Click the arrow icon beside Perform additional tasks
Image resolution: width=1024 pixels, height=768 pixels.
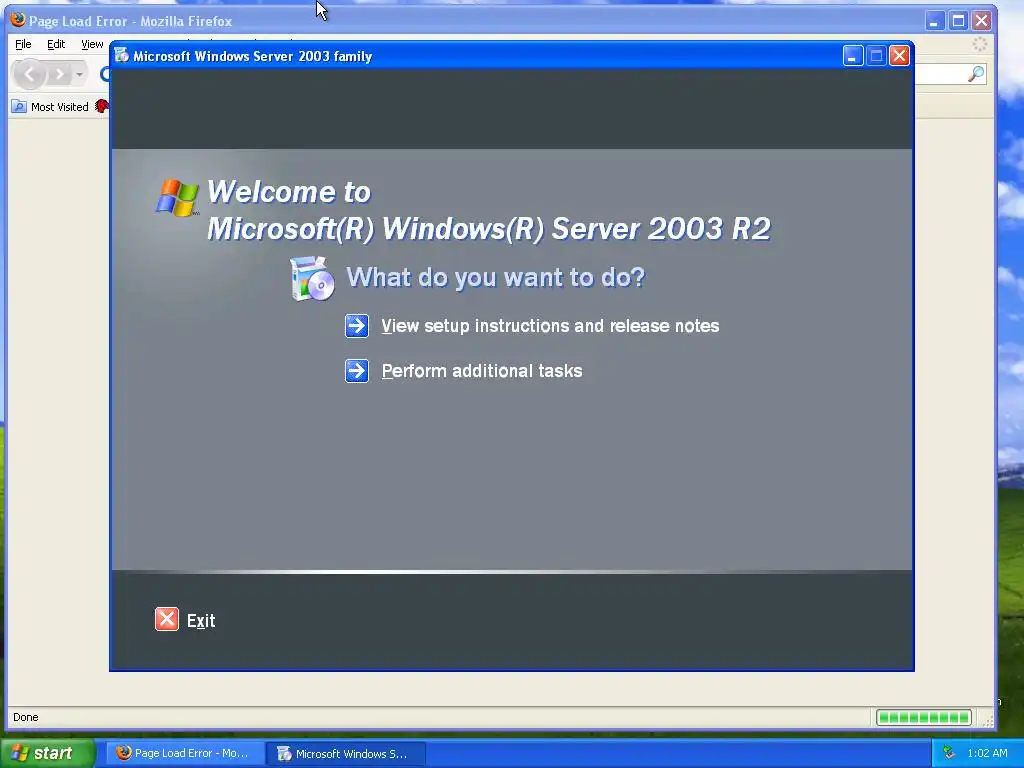(x=357, y=371)
